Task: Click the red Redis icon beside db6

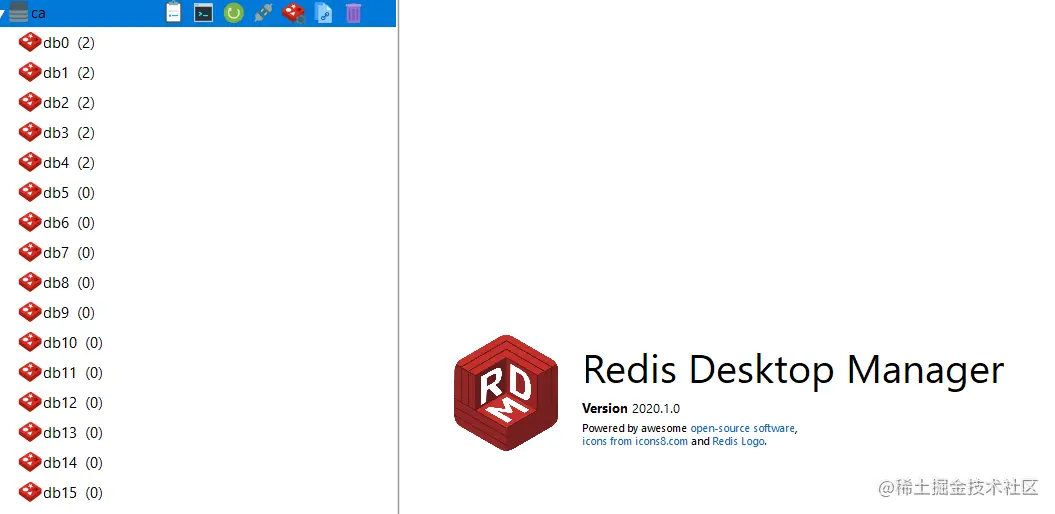Action: click(x=30, y=222)
